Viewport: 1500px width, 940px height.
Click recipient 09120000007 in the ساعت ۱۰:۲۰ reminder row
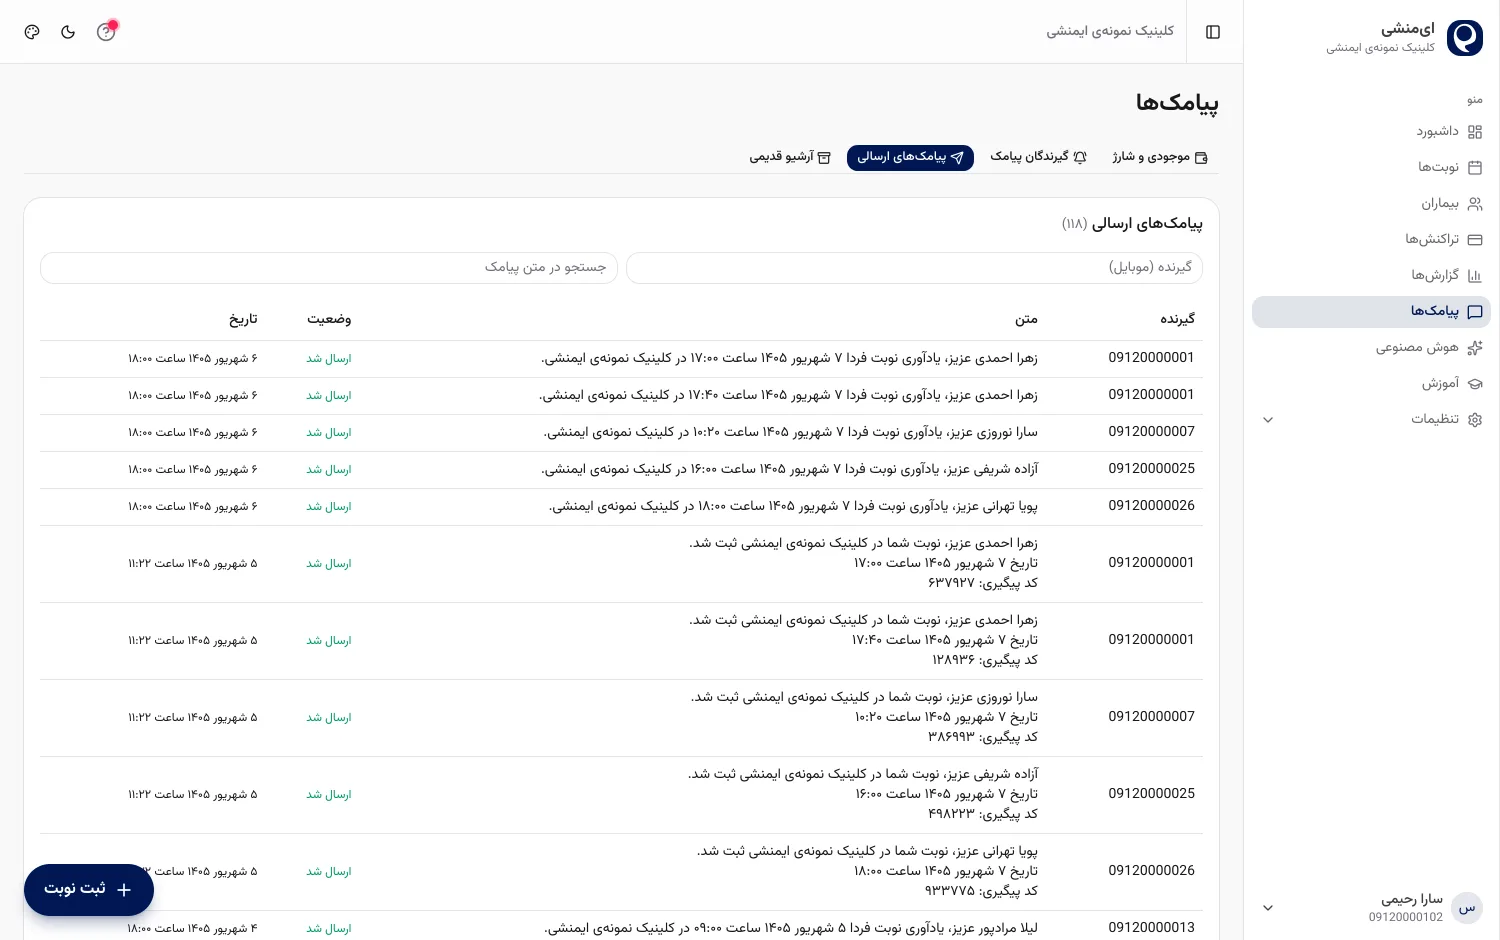[1151, 432]
